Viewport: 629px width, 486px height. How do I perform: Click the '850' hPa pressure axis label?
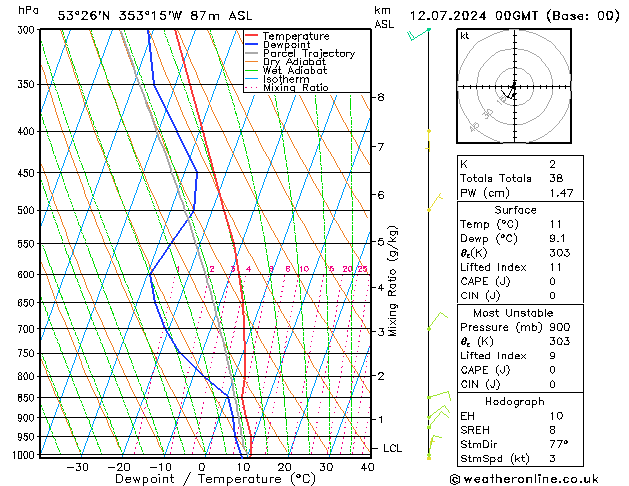pyautogui.click(x=28, y=398)
